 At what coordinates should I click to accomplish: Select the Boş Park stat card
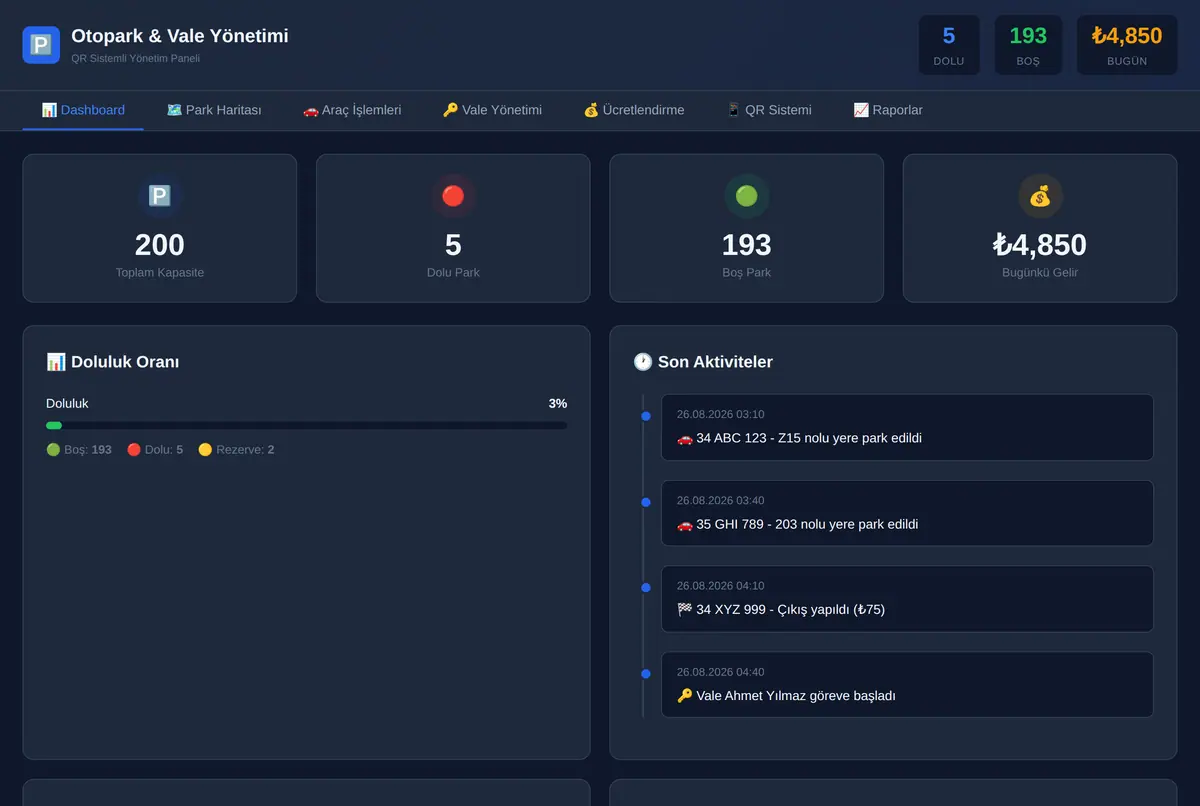[747, 228]
